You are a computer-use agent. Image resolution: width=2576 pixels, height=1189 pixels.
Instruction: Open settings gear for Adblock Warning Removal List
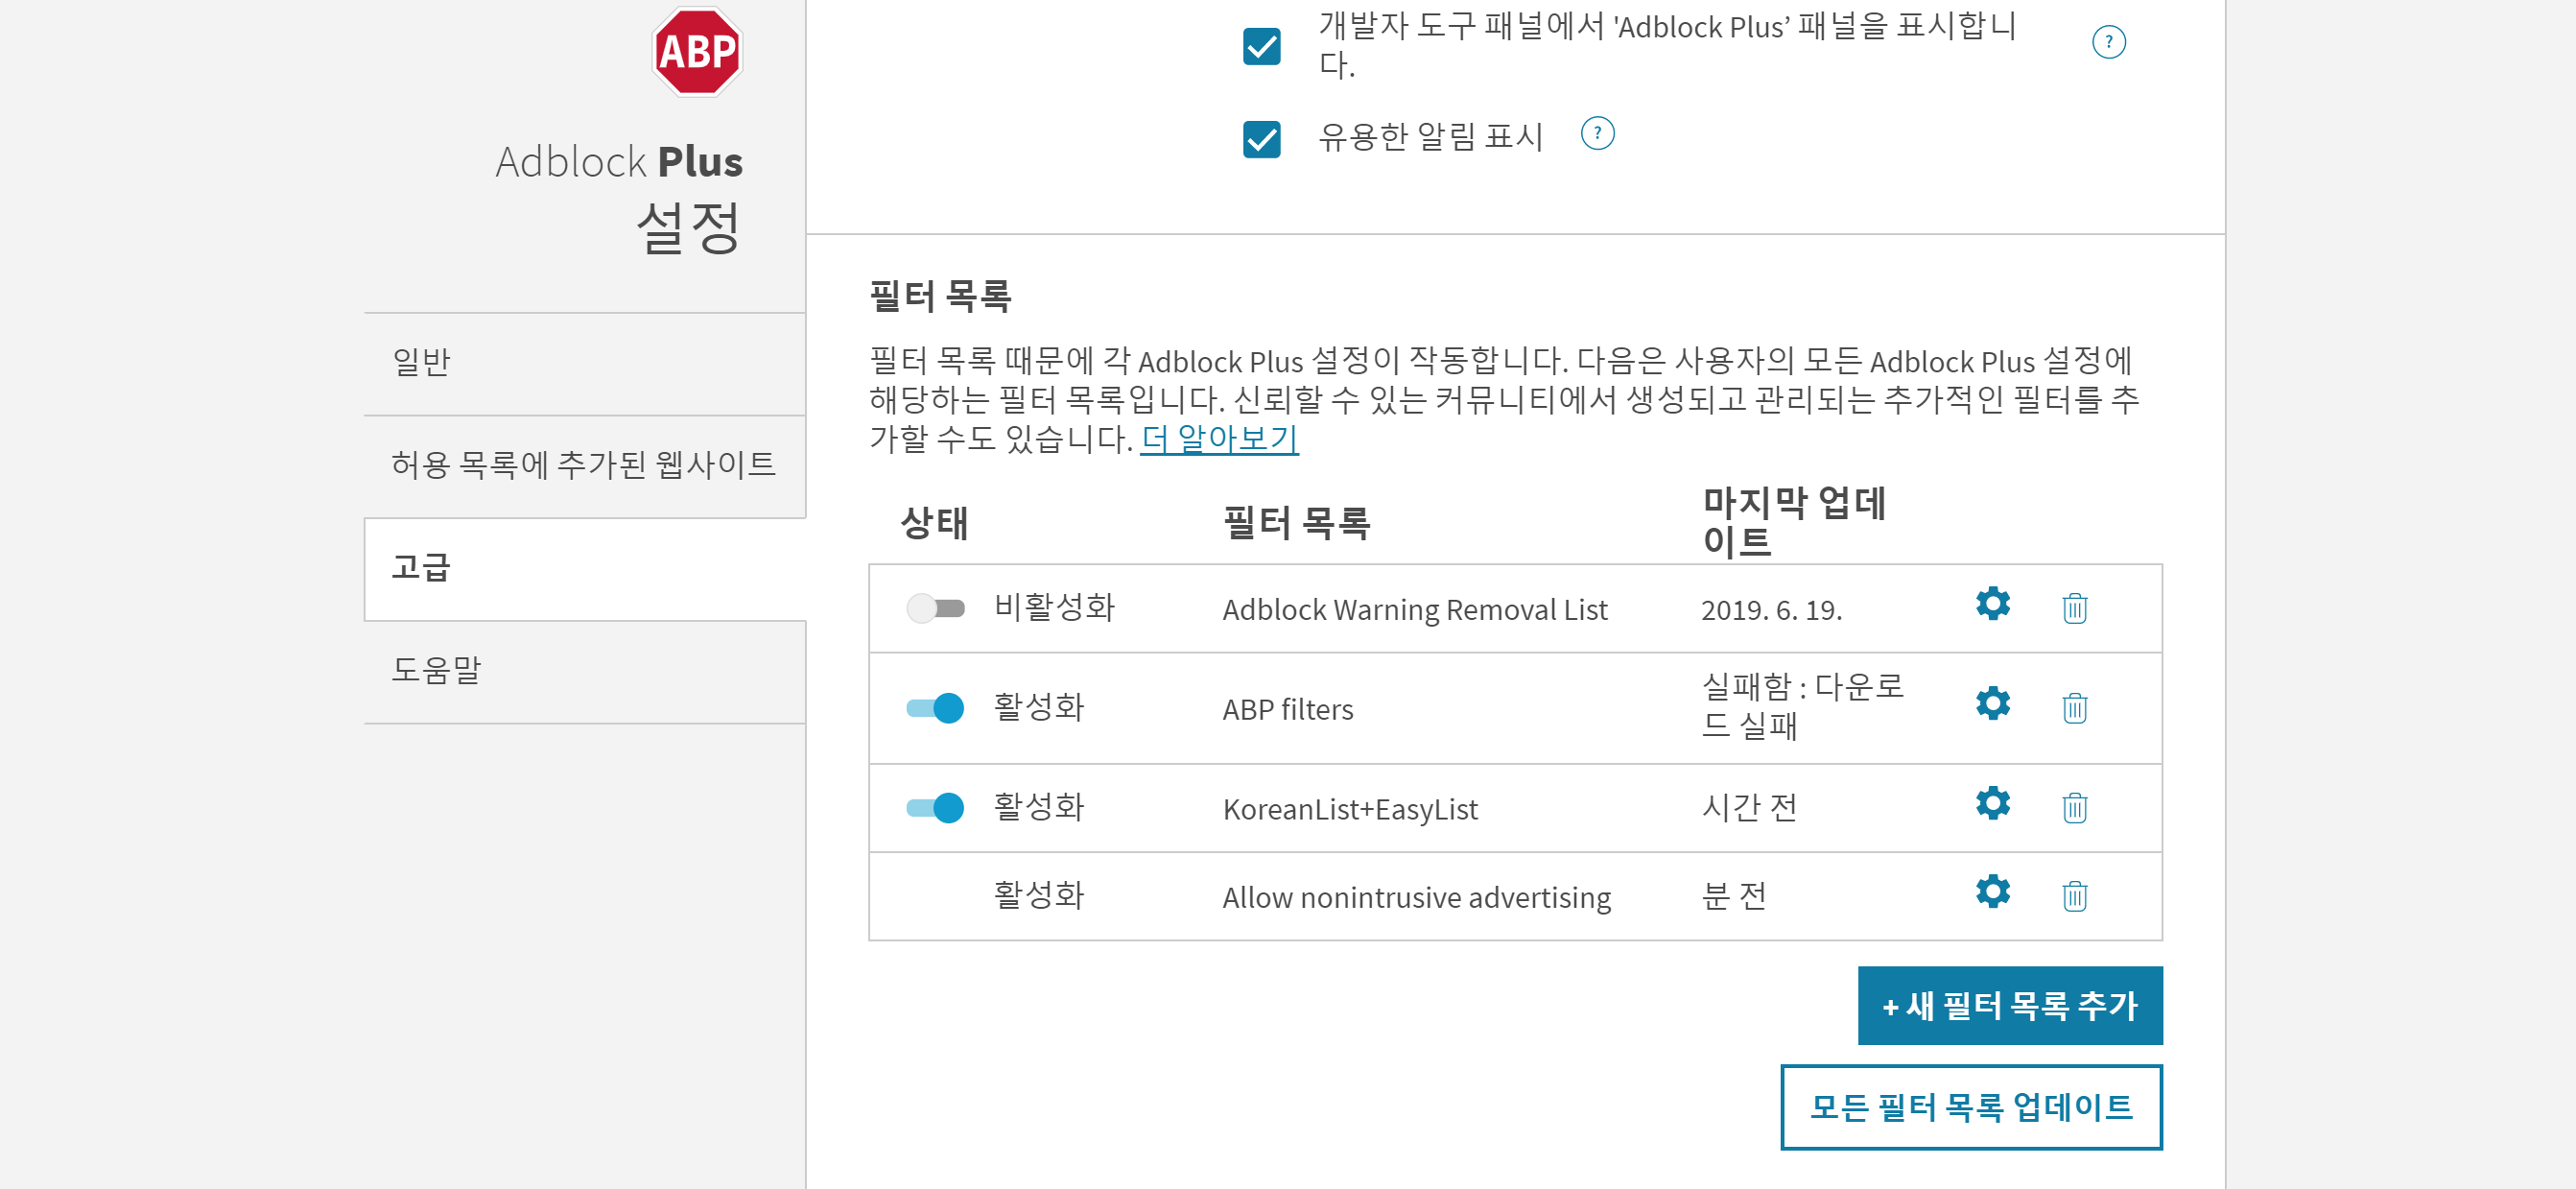1992,604
